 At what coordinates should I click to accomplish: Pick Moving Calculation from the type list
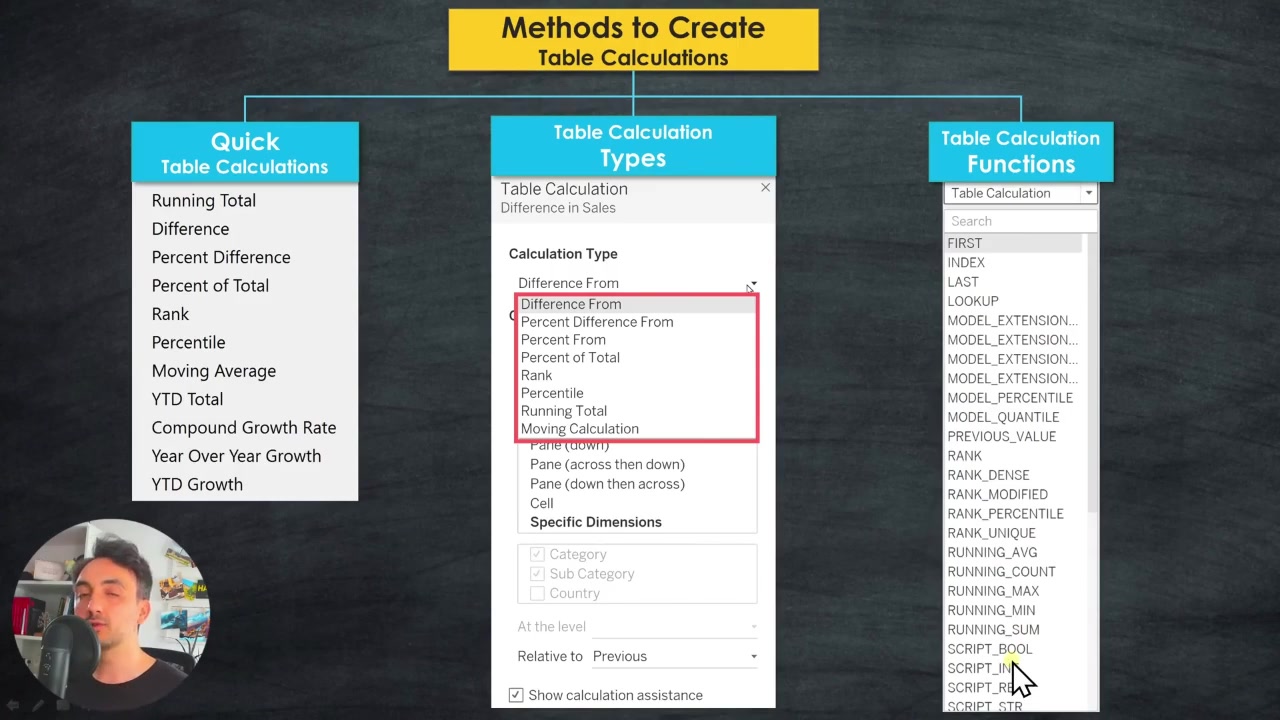tap(580, 429)
